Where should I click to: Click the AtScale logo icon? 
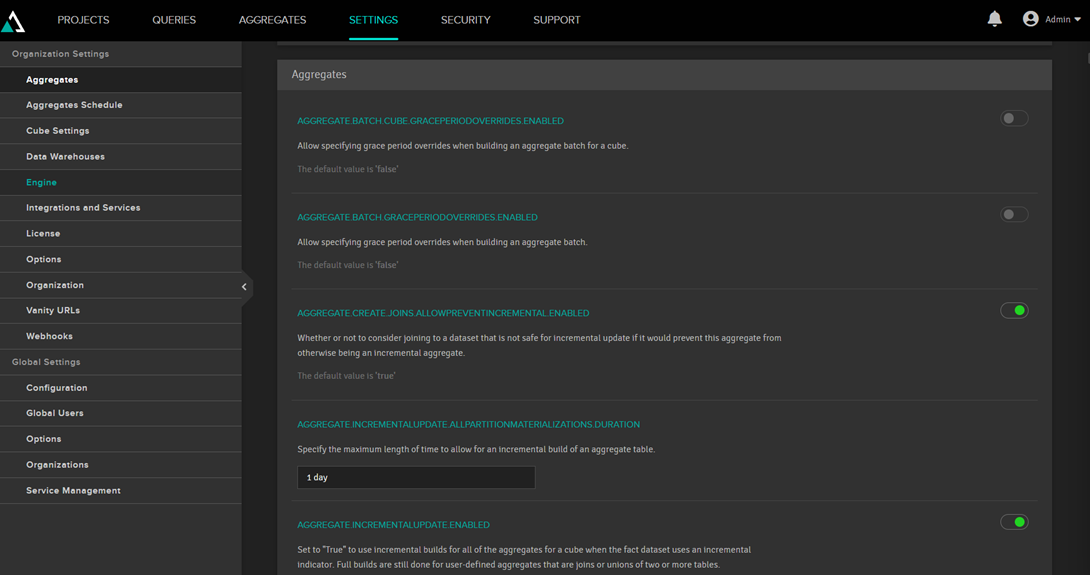(14, 21)
